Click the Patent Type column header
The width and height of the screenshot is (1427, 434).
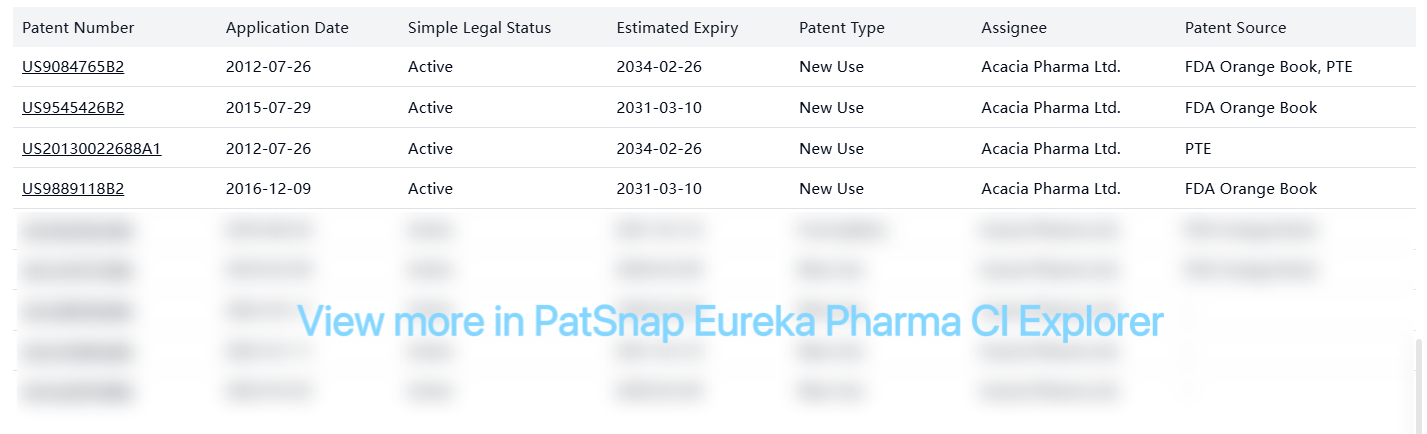[841, 28]
